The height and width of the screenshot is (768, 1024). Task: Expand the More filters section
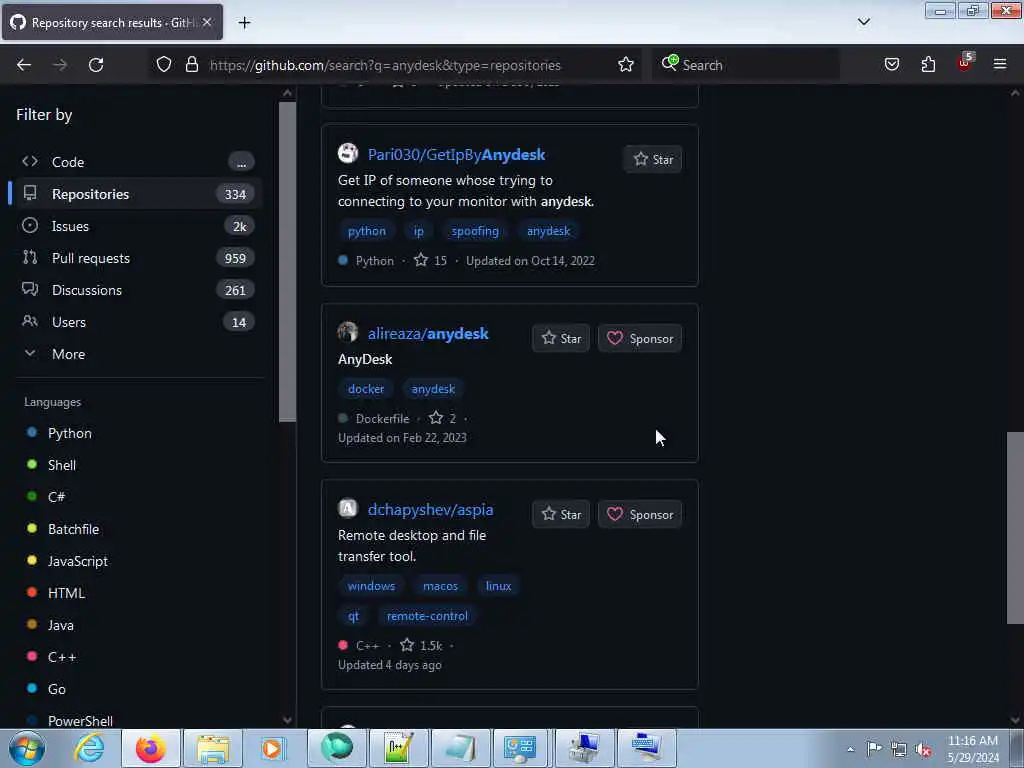[x=137, y=354]
